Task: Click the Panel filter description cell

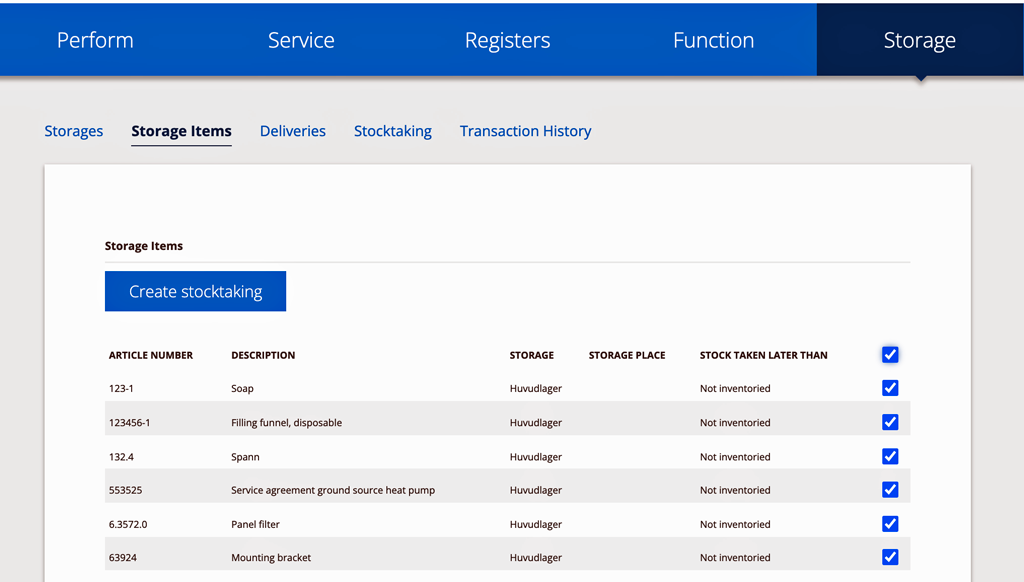Action: click(255, 524)
